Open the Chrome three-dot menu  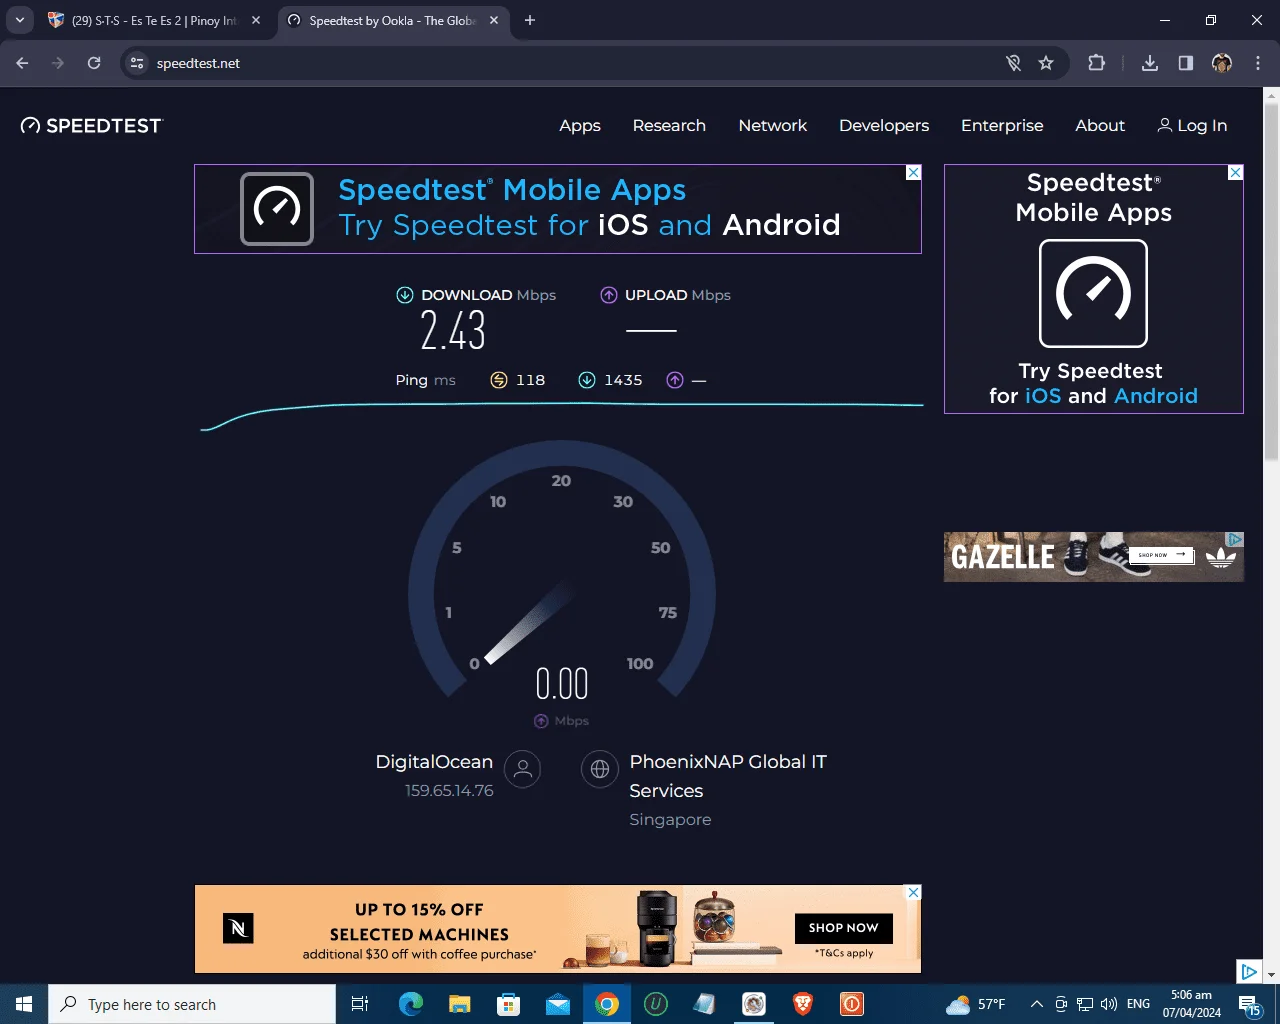pos(1258,63)
